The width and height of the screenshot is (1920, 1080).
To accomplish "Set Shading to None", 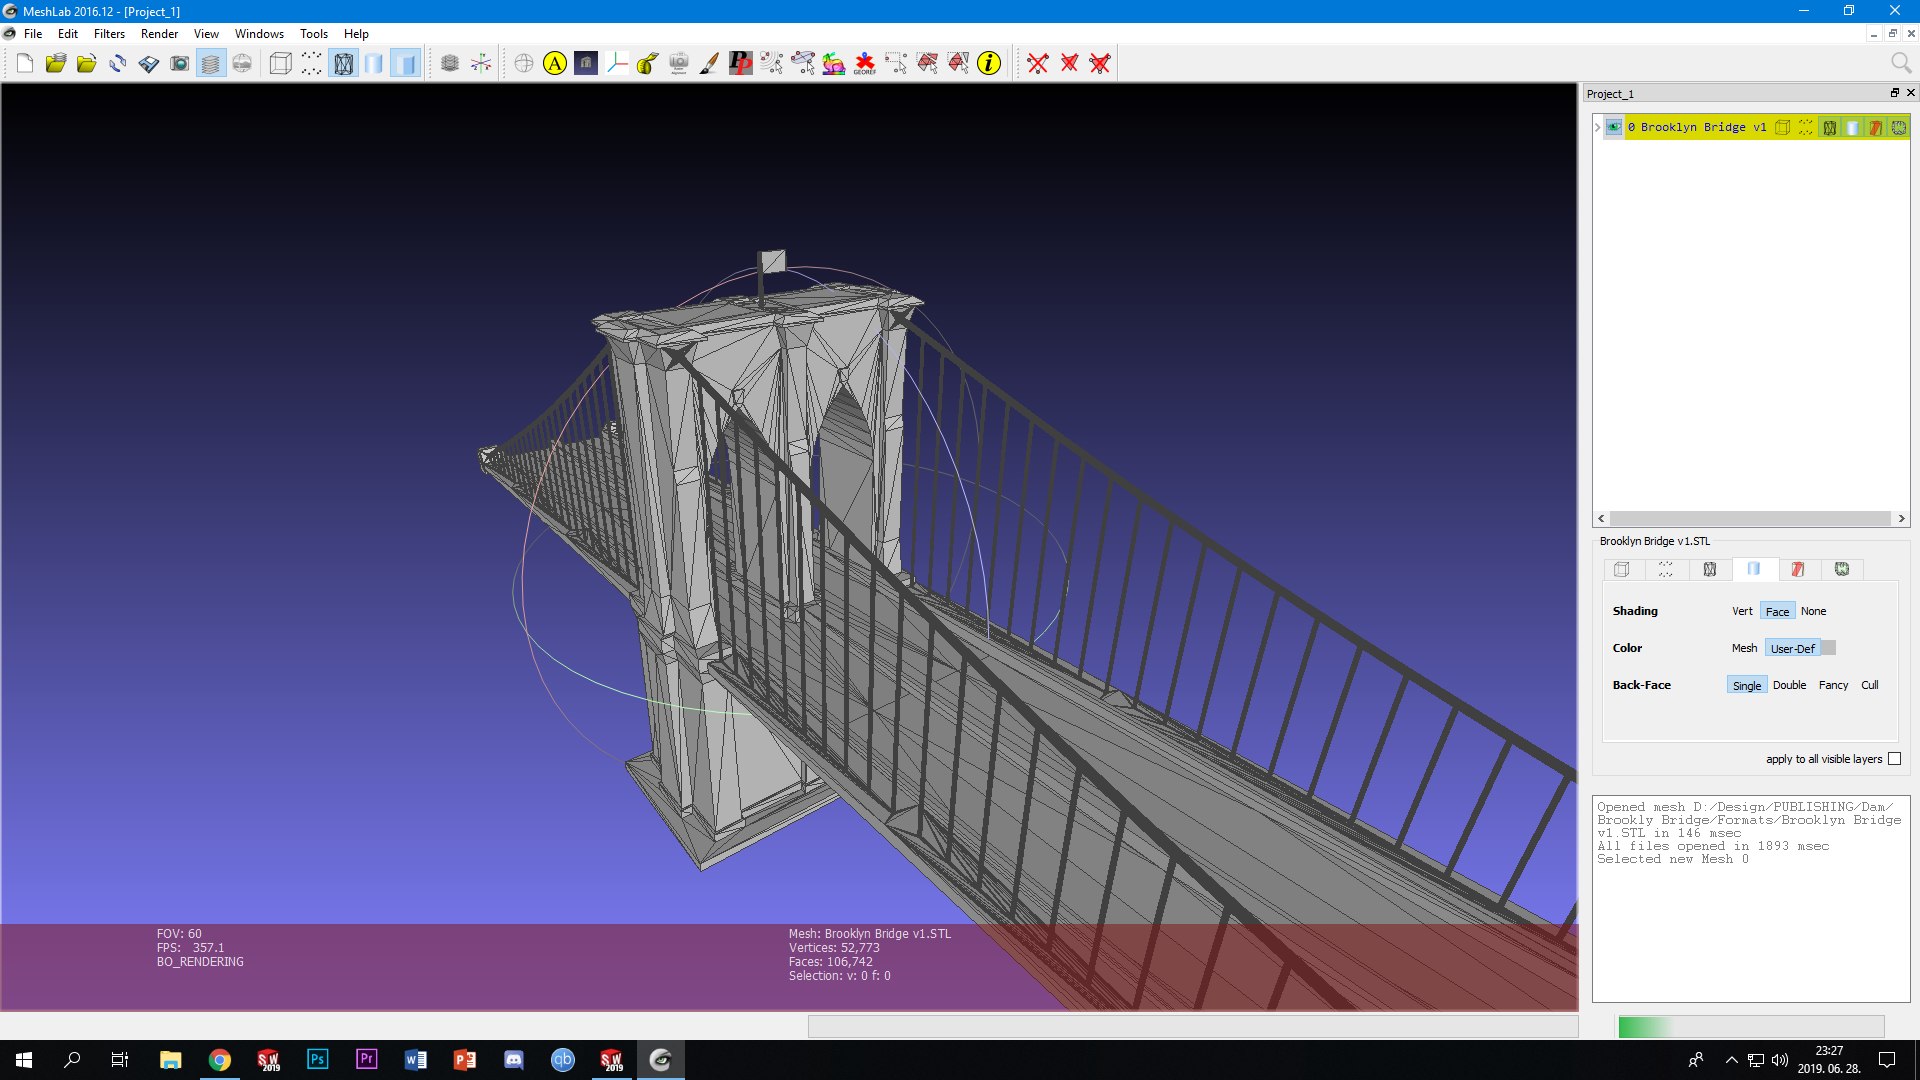I will 1813,611.
